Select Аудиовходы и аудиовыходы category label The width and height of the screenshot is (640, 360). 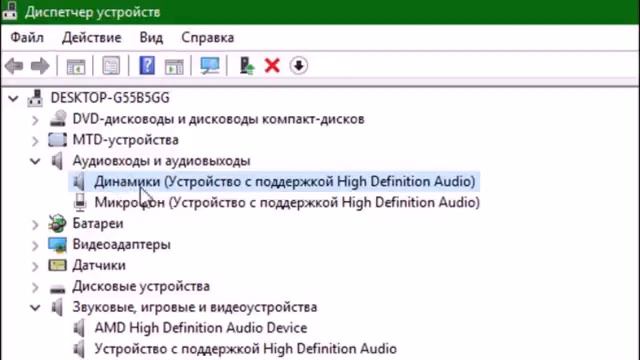coord(161,161)
